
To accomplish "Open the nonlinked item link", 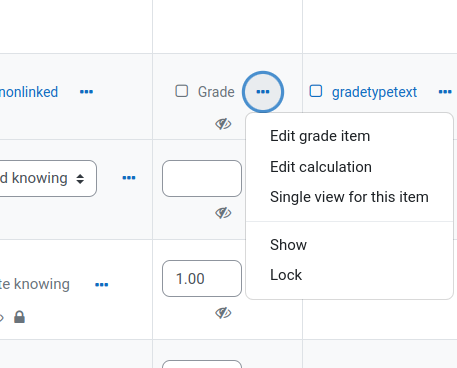I will point(29,92).
